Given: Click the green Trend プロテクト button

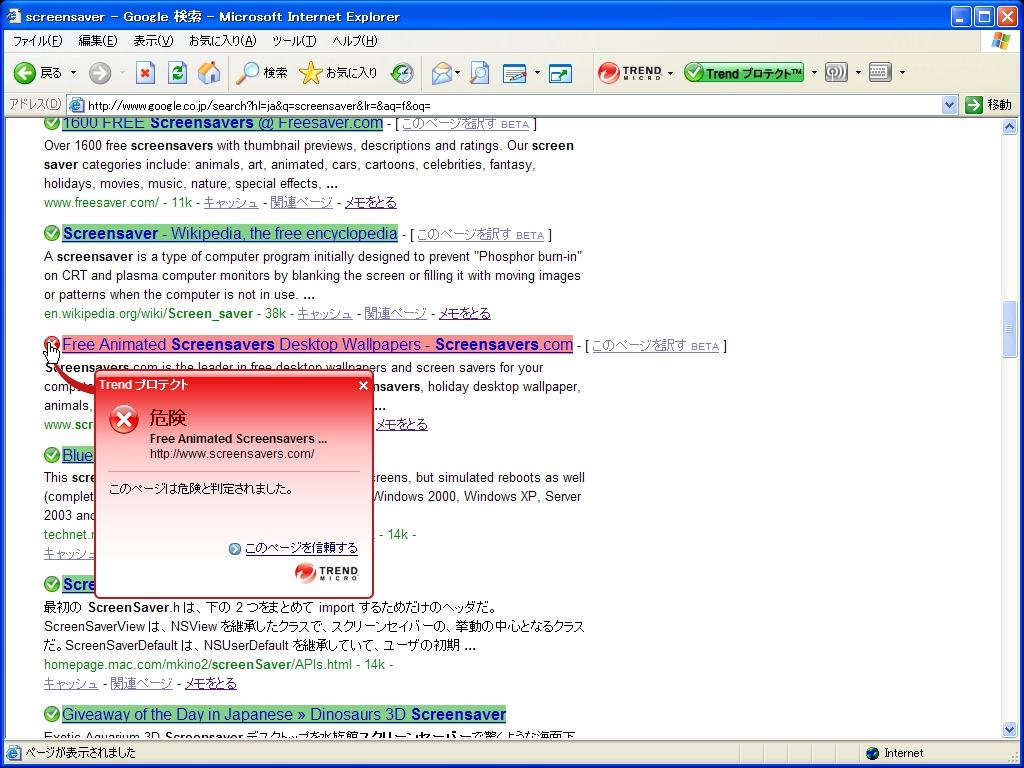Looking at the screenshot, I should [x=744, y=72].
